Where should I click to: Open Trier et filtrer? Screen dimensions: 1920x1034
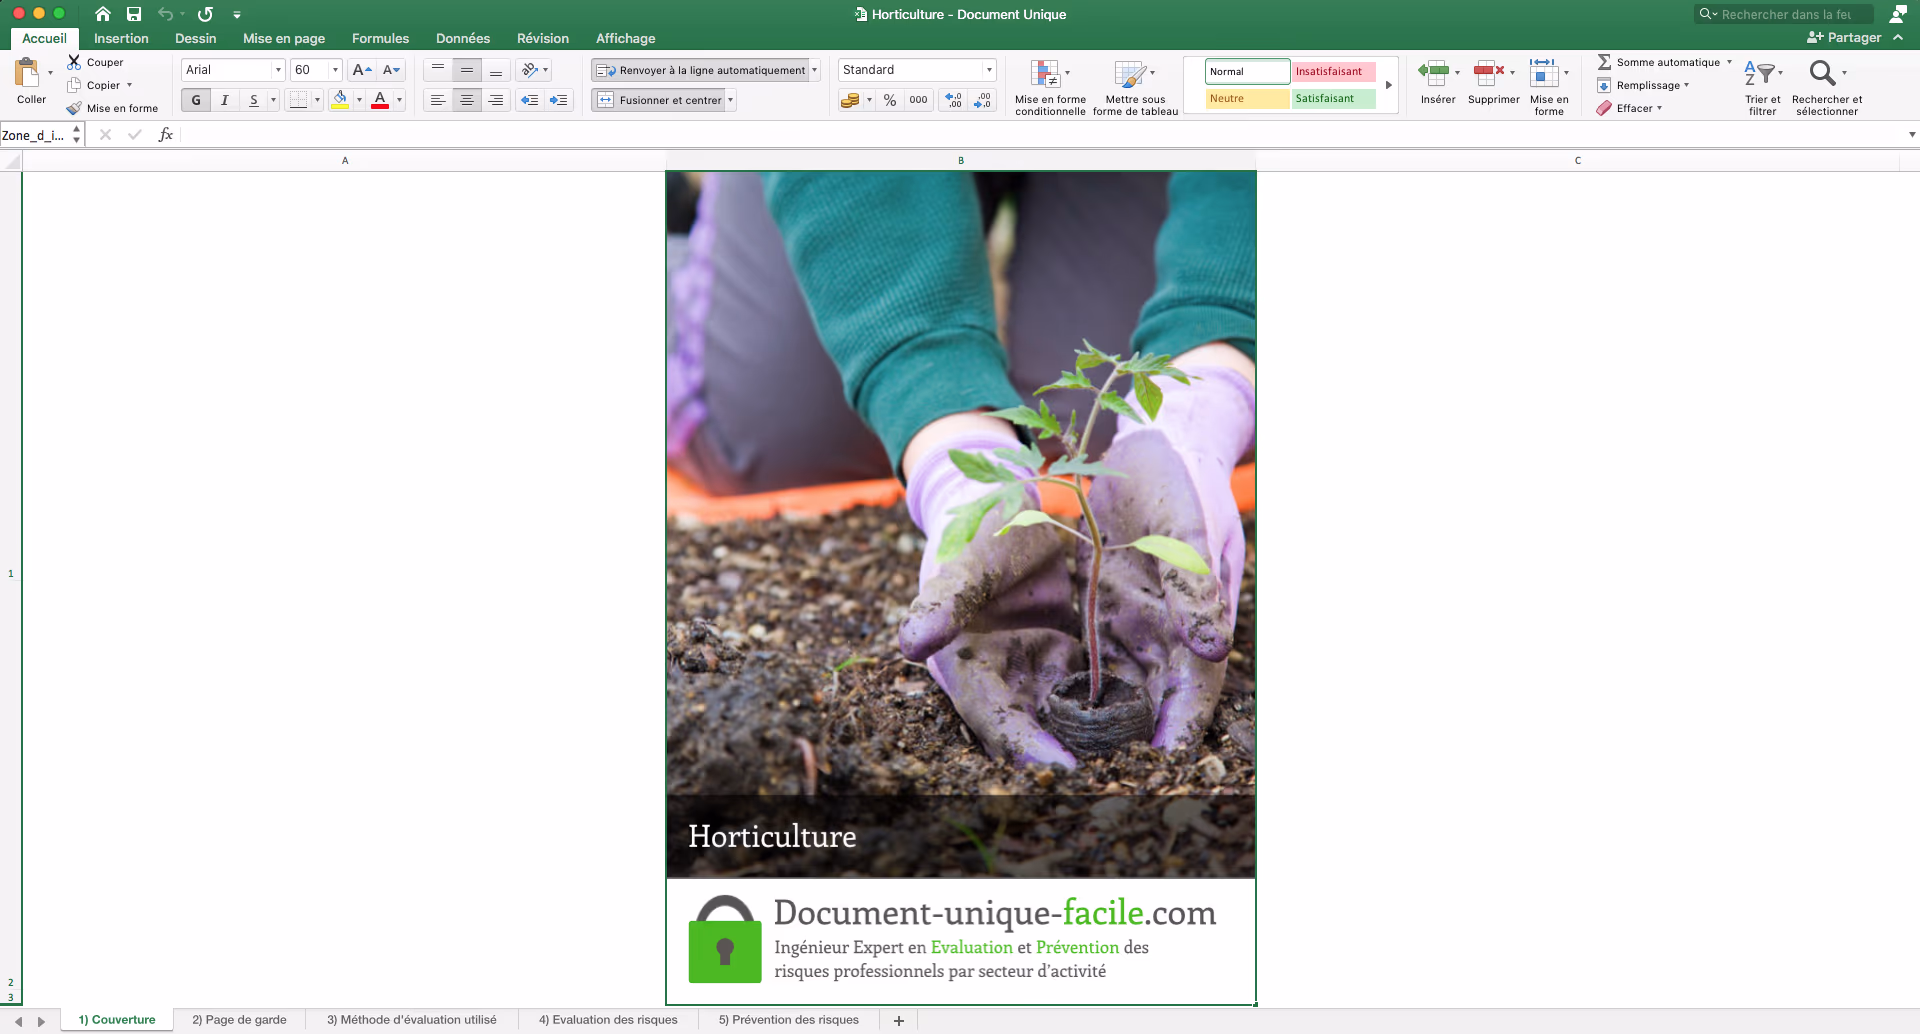[1762, 87]
